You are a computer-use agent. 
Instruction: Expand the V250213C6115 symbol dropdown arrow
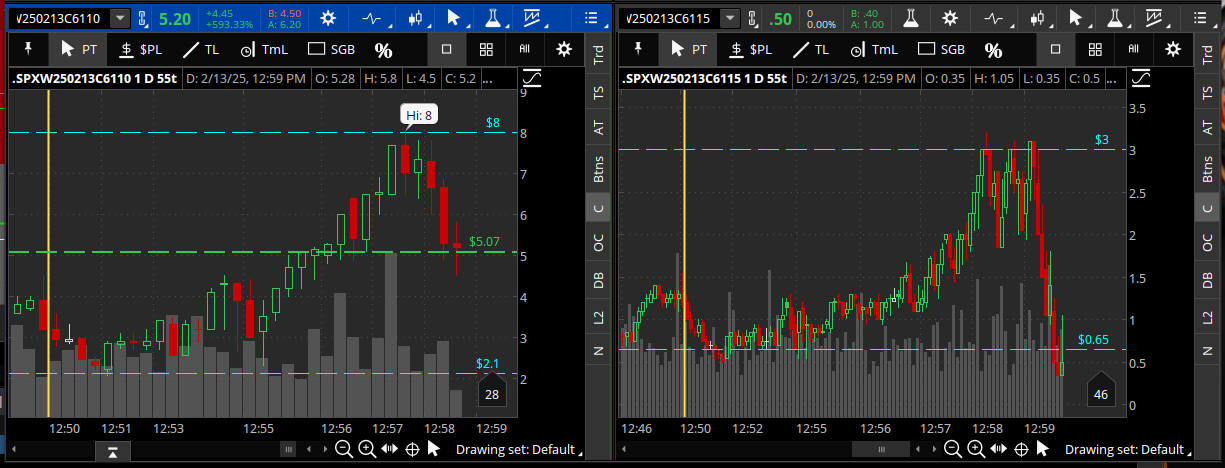[731, 18]
